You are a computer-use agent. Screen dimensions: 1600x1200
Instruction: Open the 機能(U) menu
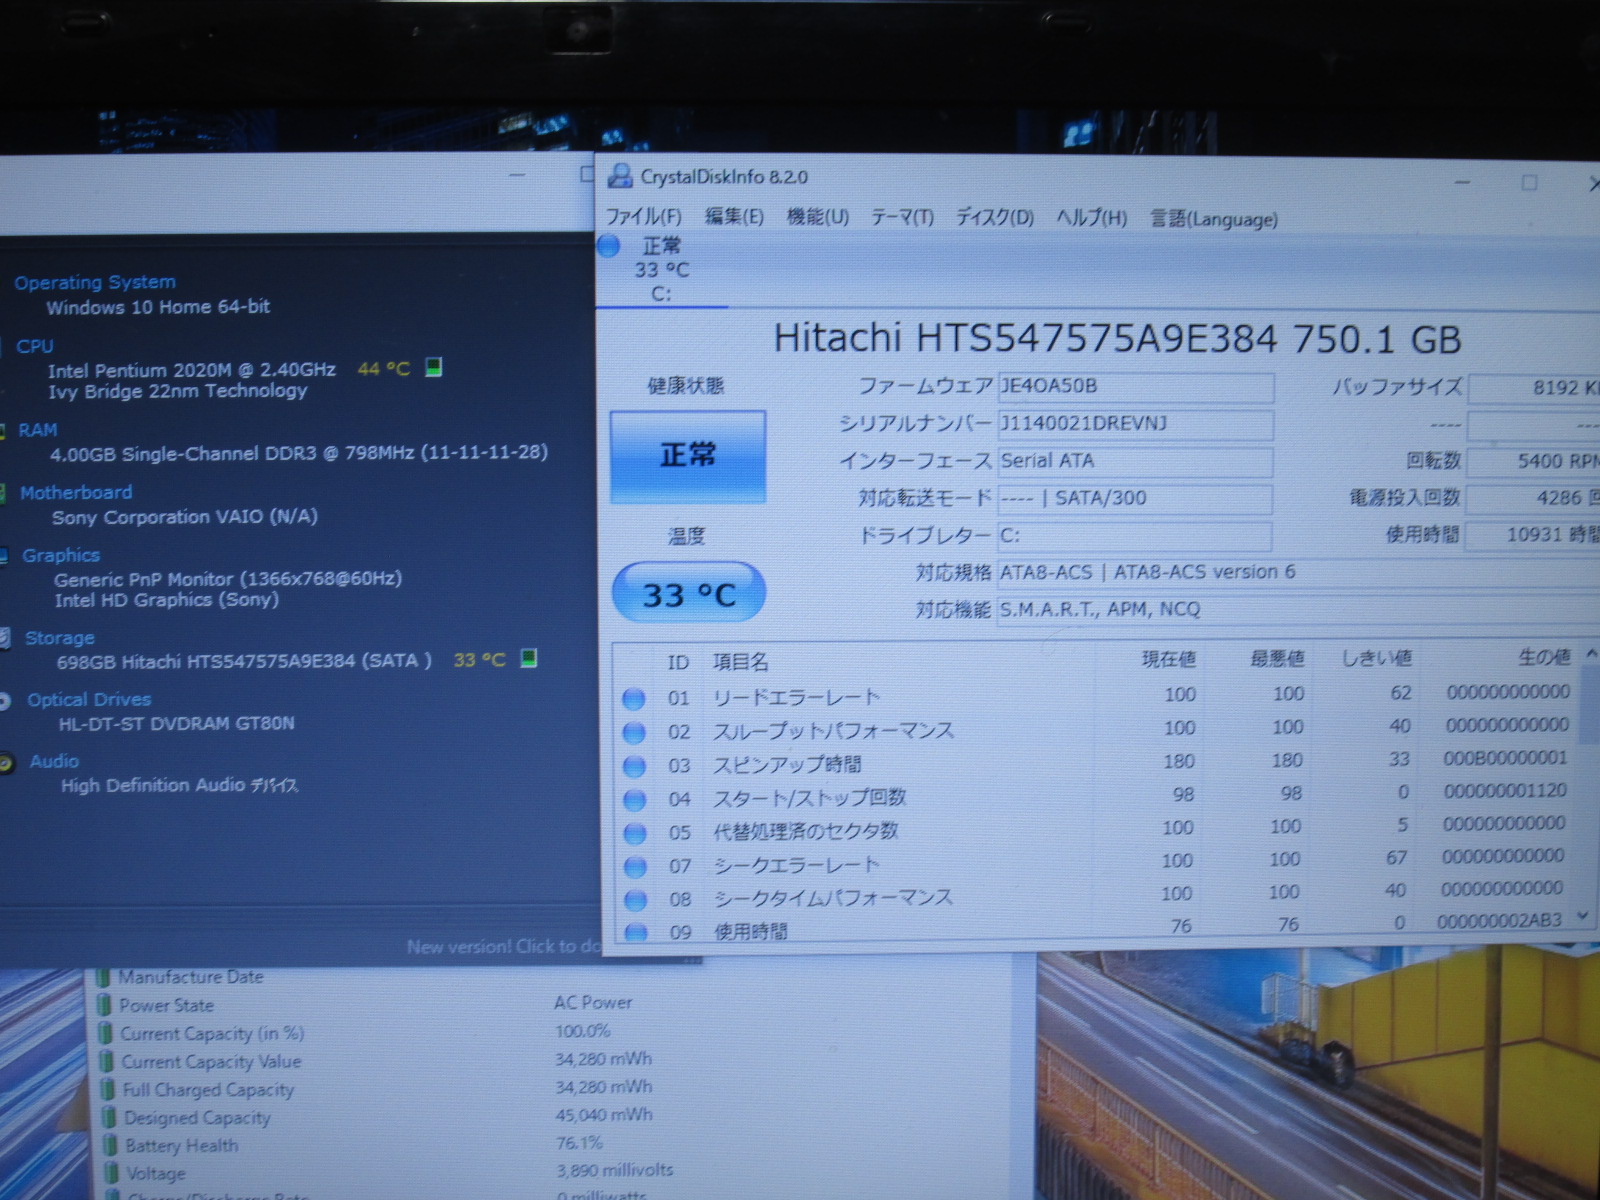click(817, 217)
